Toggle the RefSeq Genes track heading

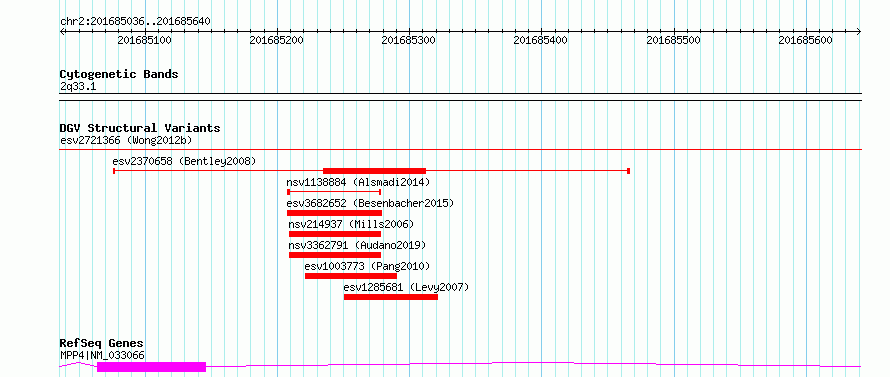[x=102, y=344]
